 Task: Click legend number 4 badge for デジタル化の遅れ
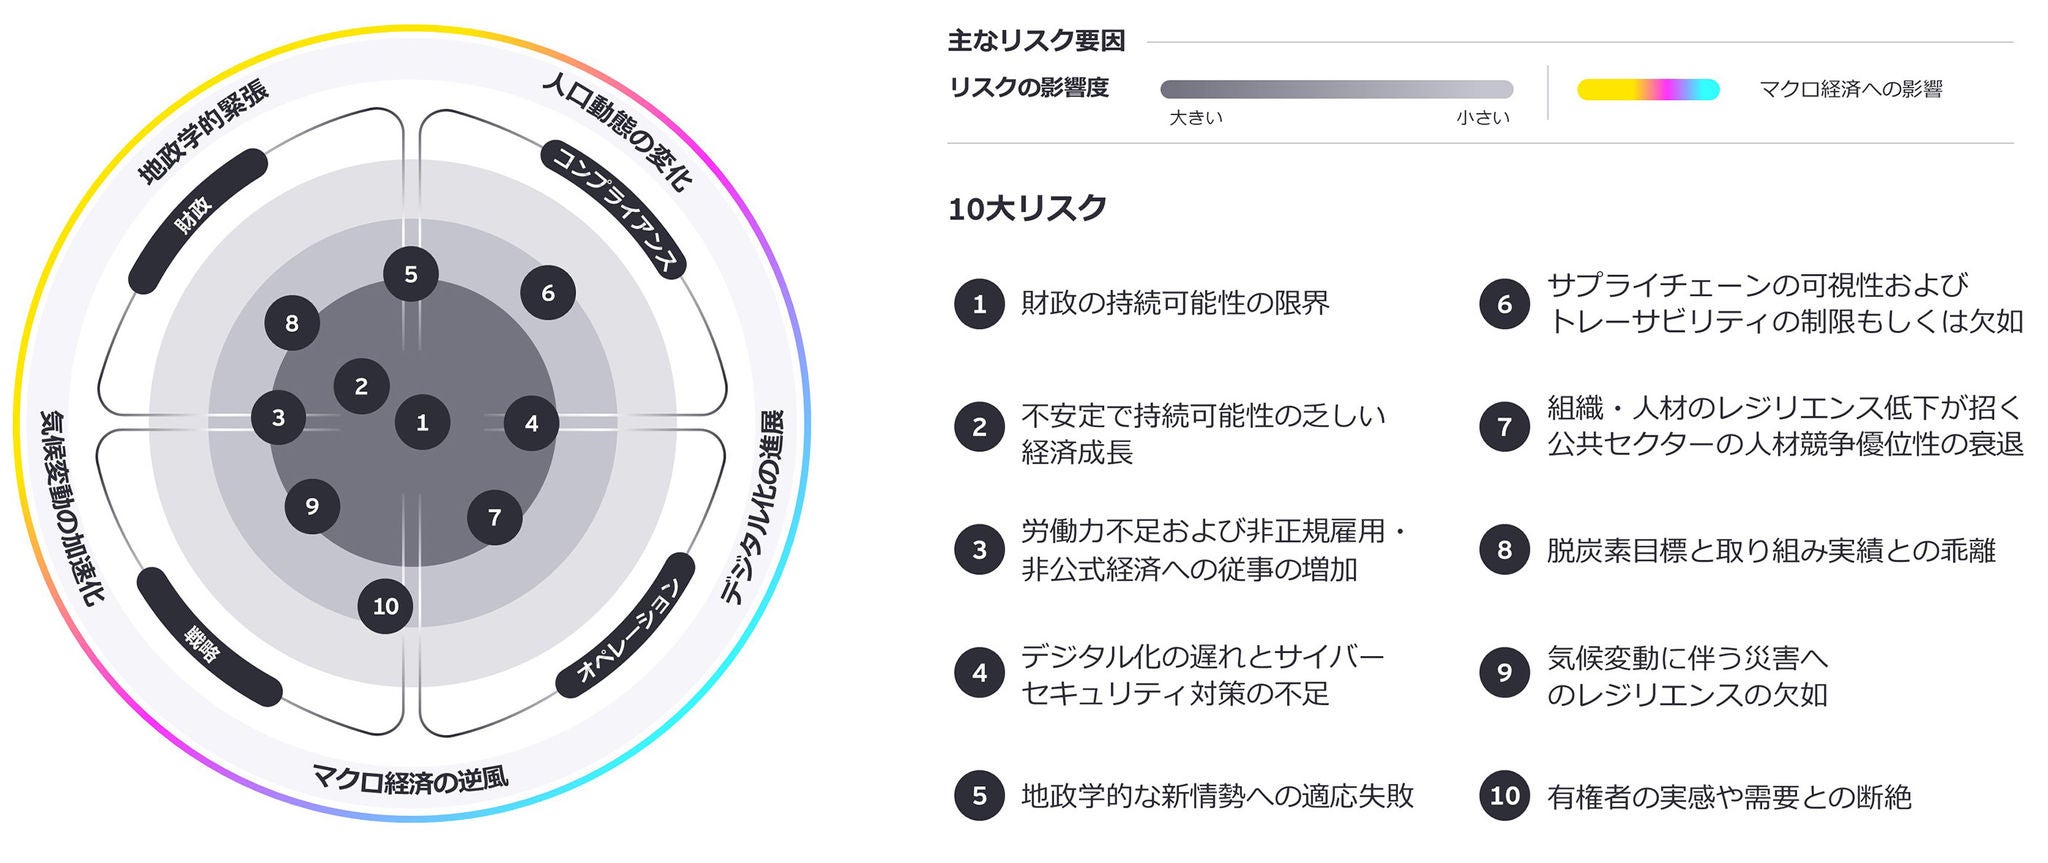(x=979, y=673)
